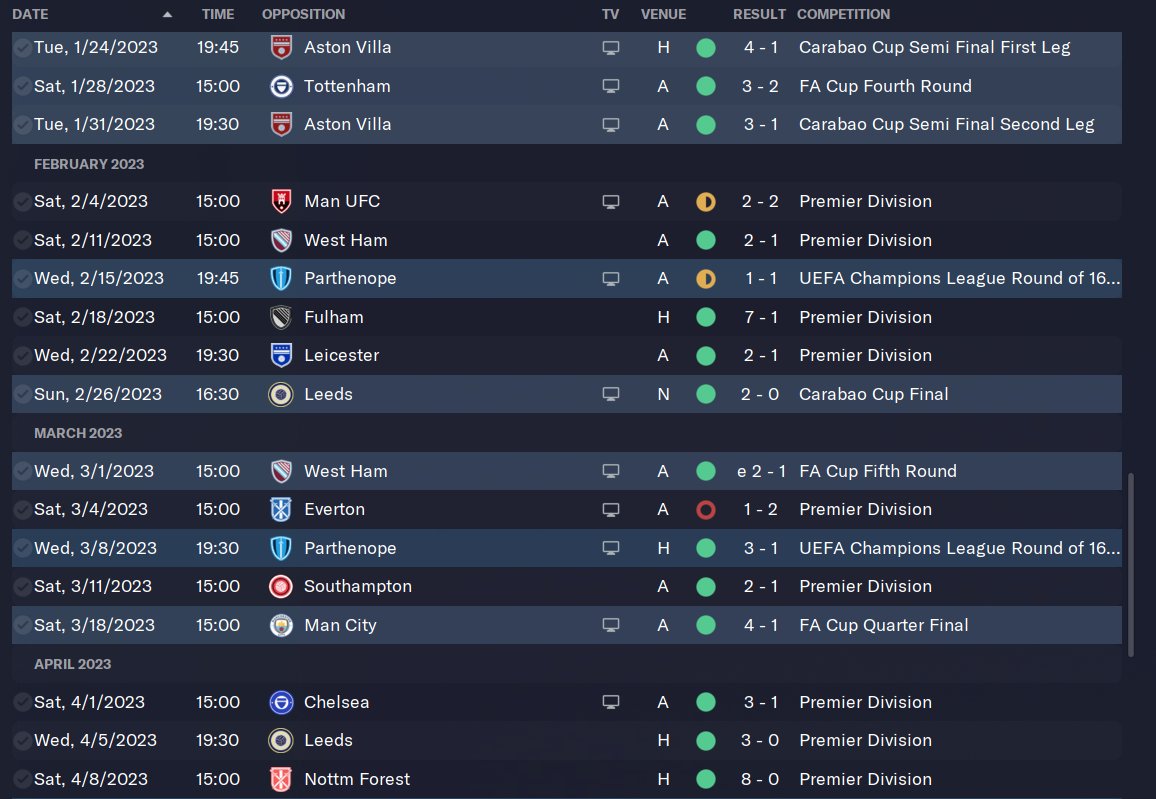Click the red loss indicator for Everton match
The image size is (1156, 799).
706,510
